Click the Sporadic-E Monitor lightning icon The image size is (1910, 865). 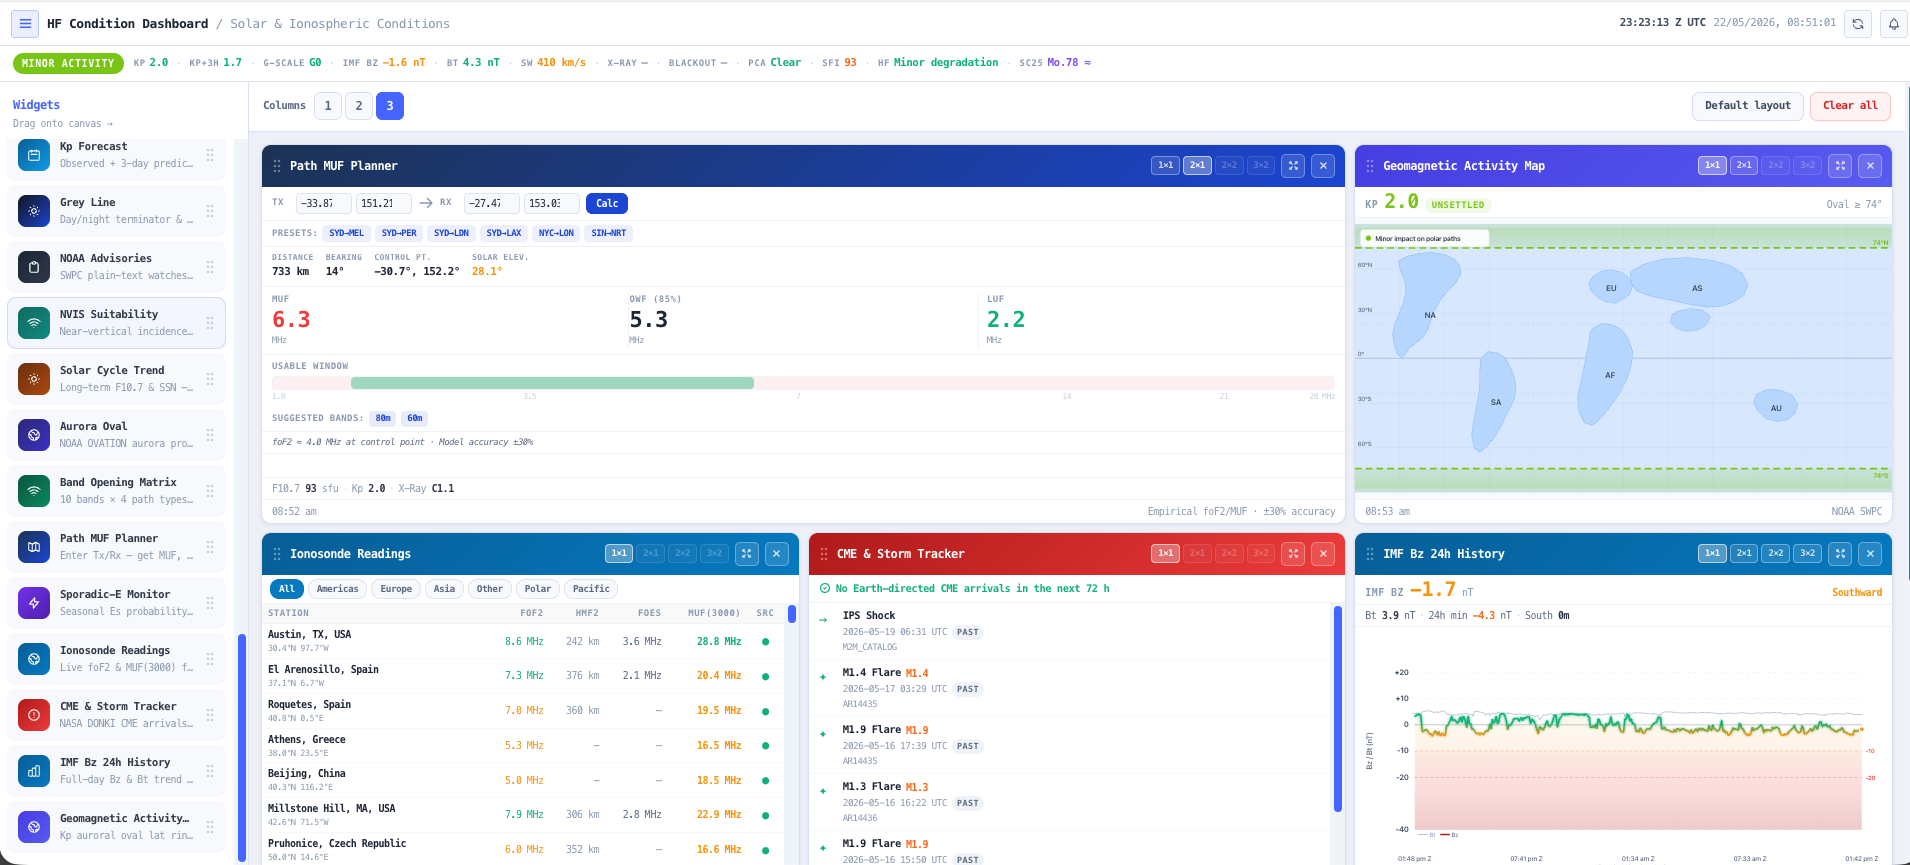point(34,603)
